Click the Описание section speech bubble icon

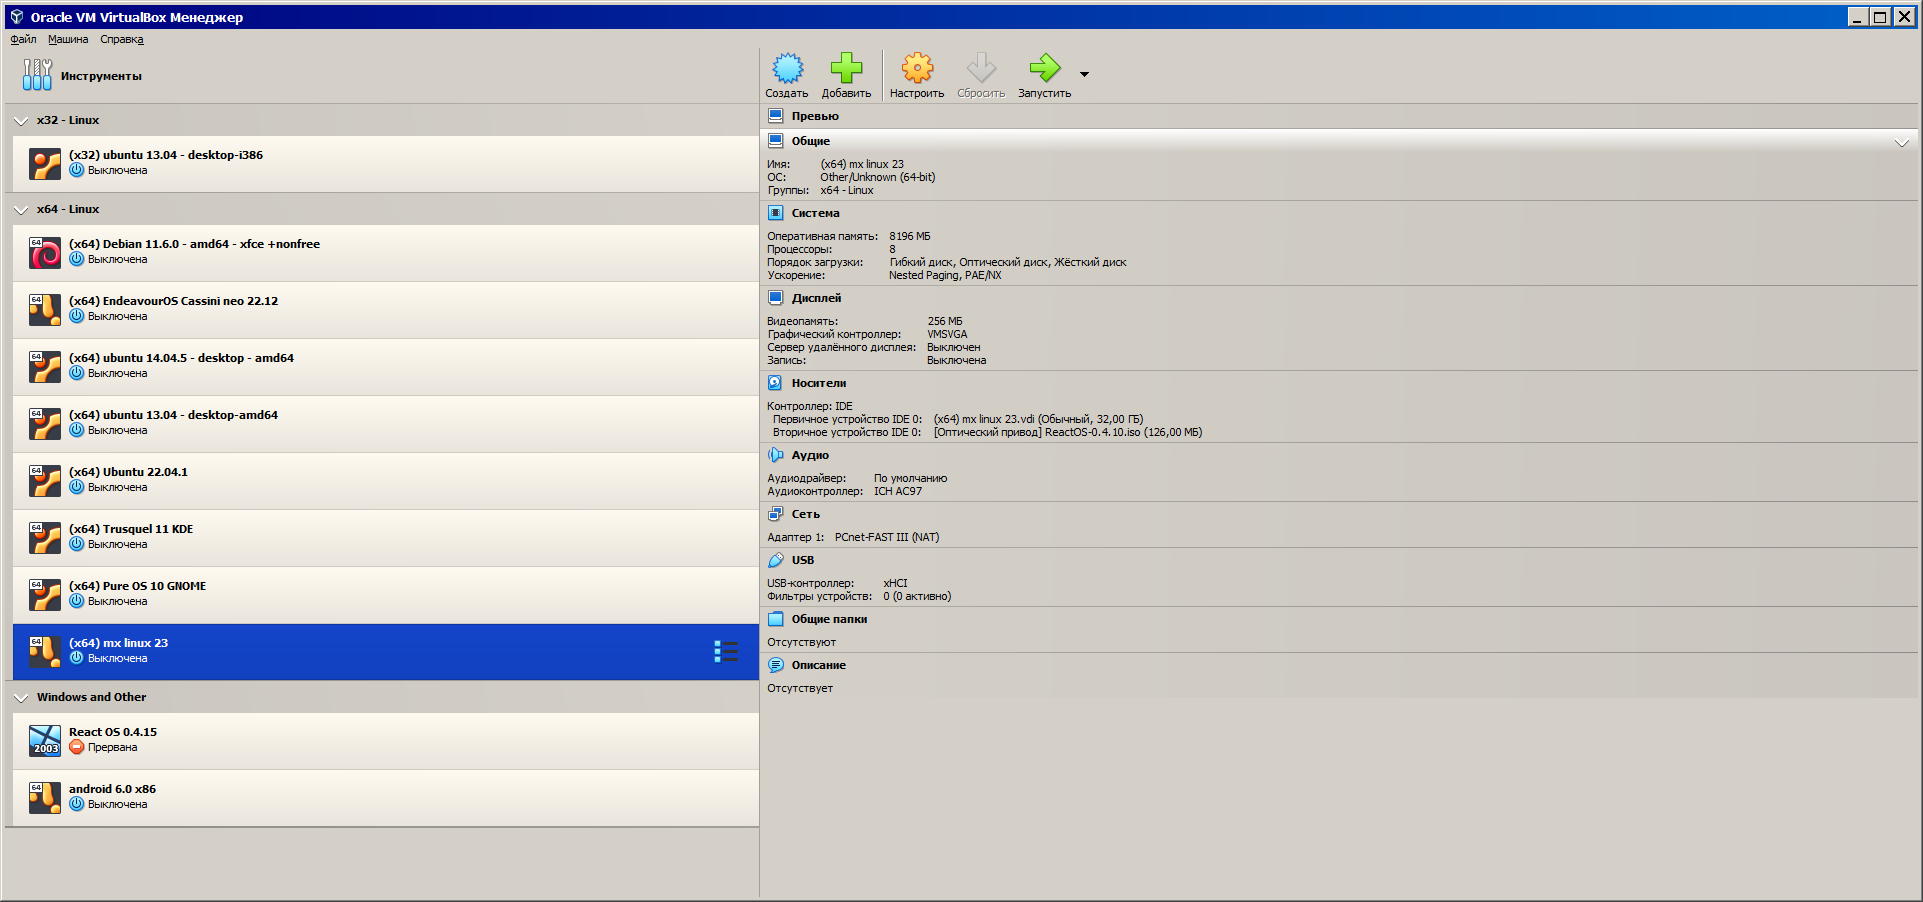tap(775, 665)
